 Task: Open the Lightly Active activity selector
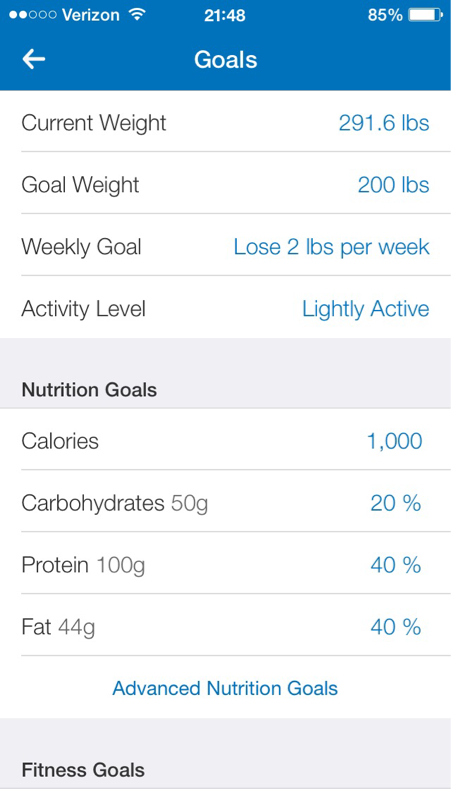[365, 309]
